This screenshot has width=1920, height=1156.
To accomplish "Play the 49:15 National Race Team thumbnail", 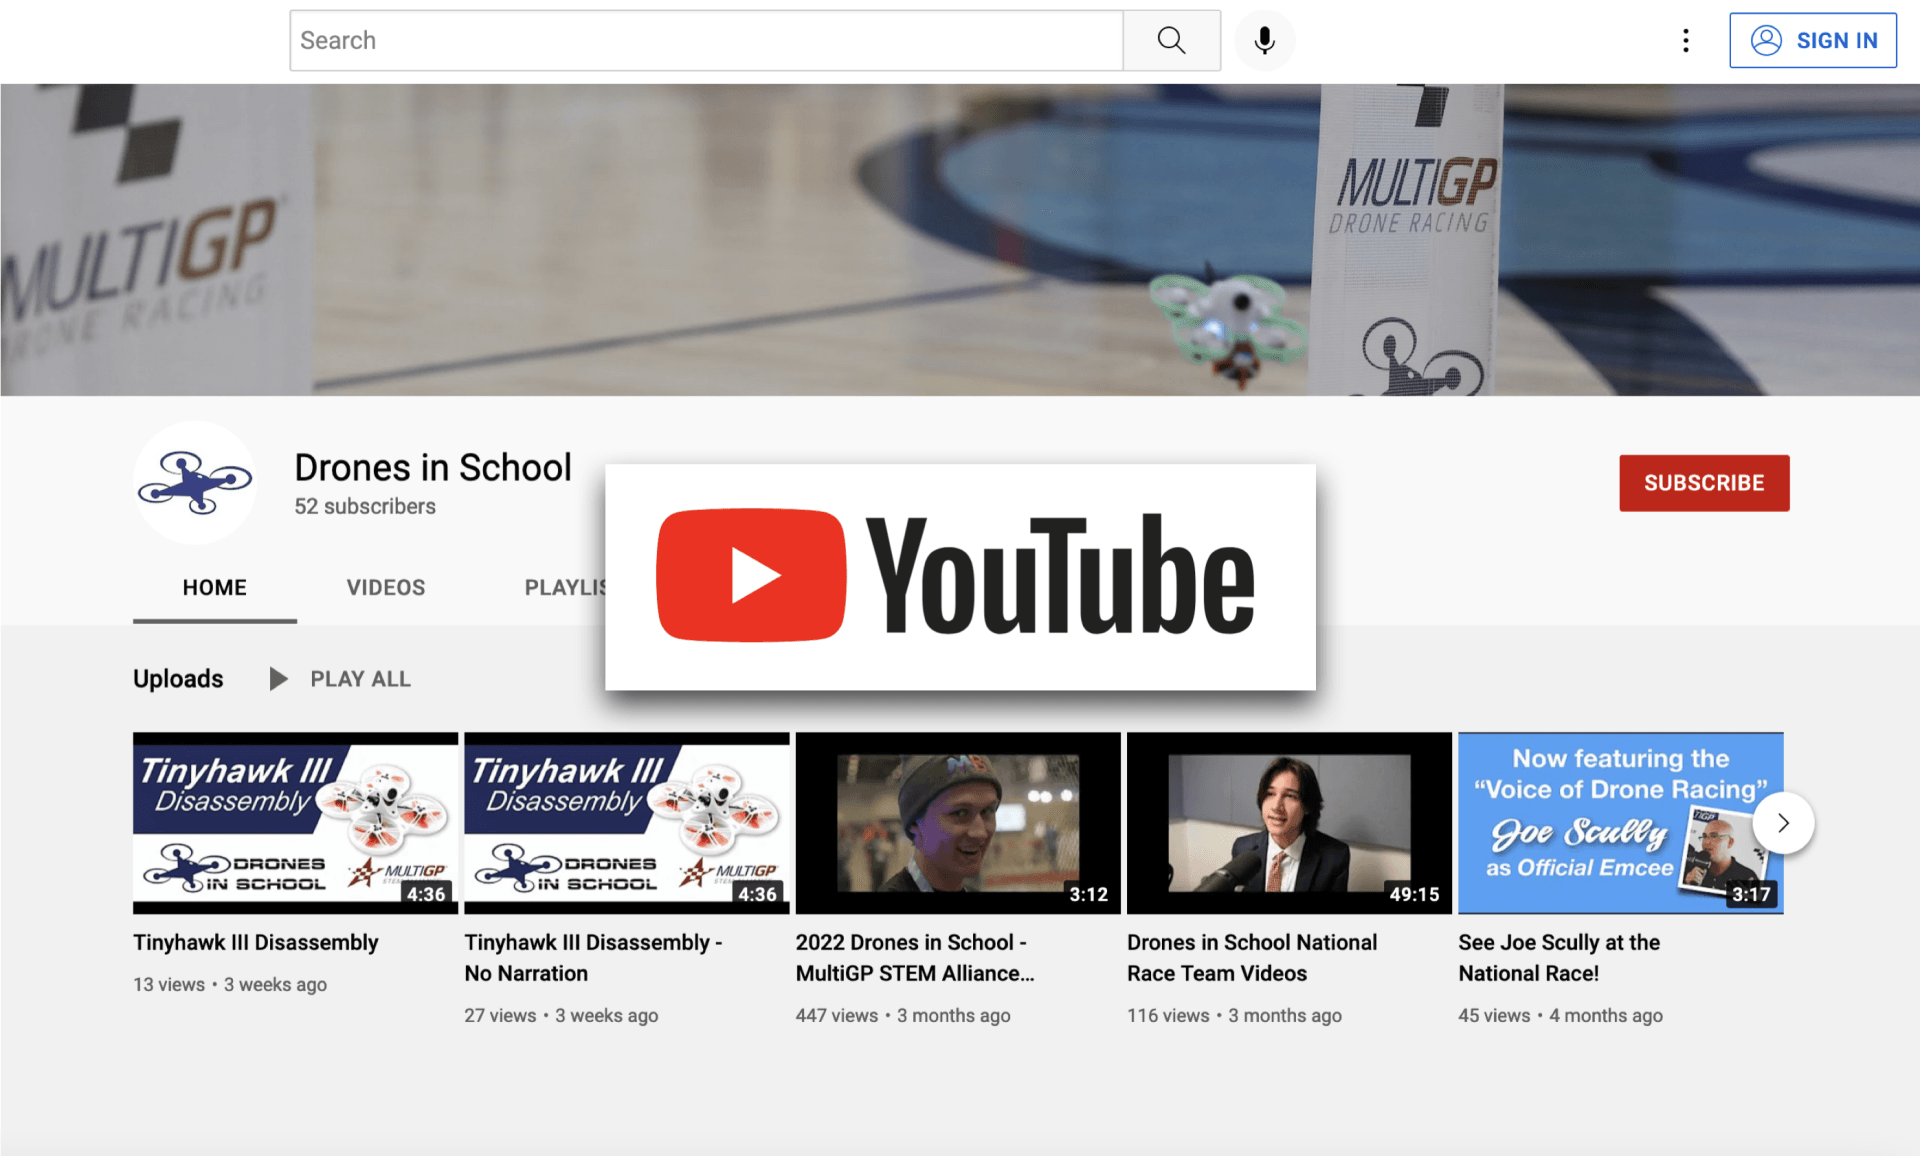I will click(x=1289, y=823).
